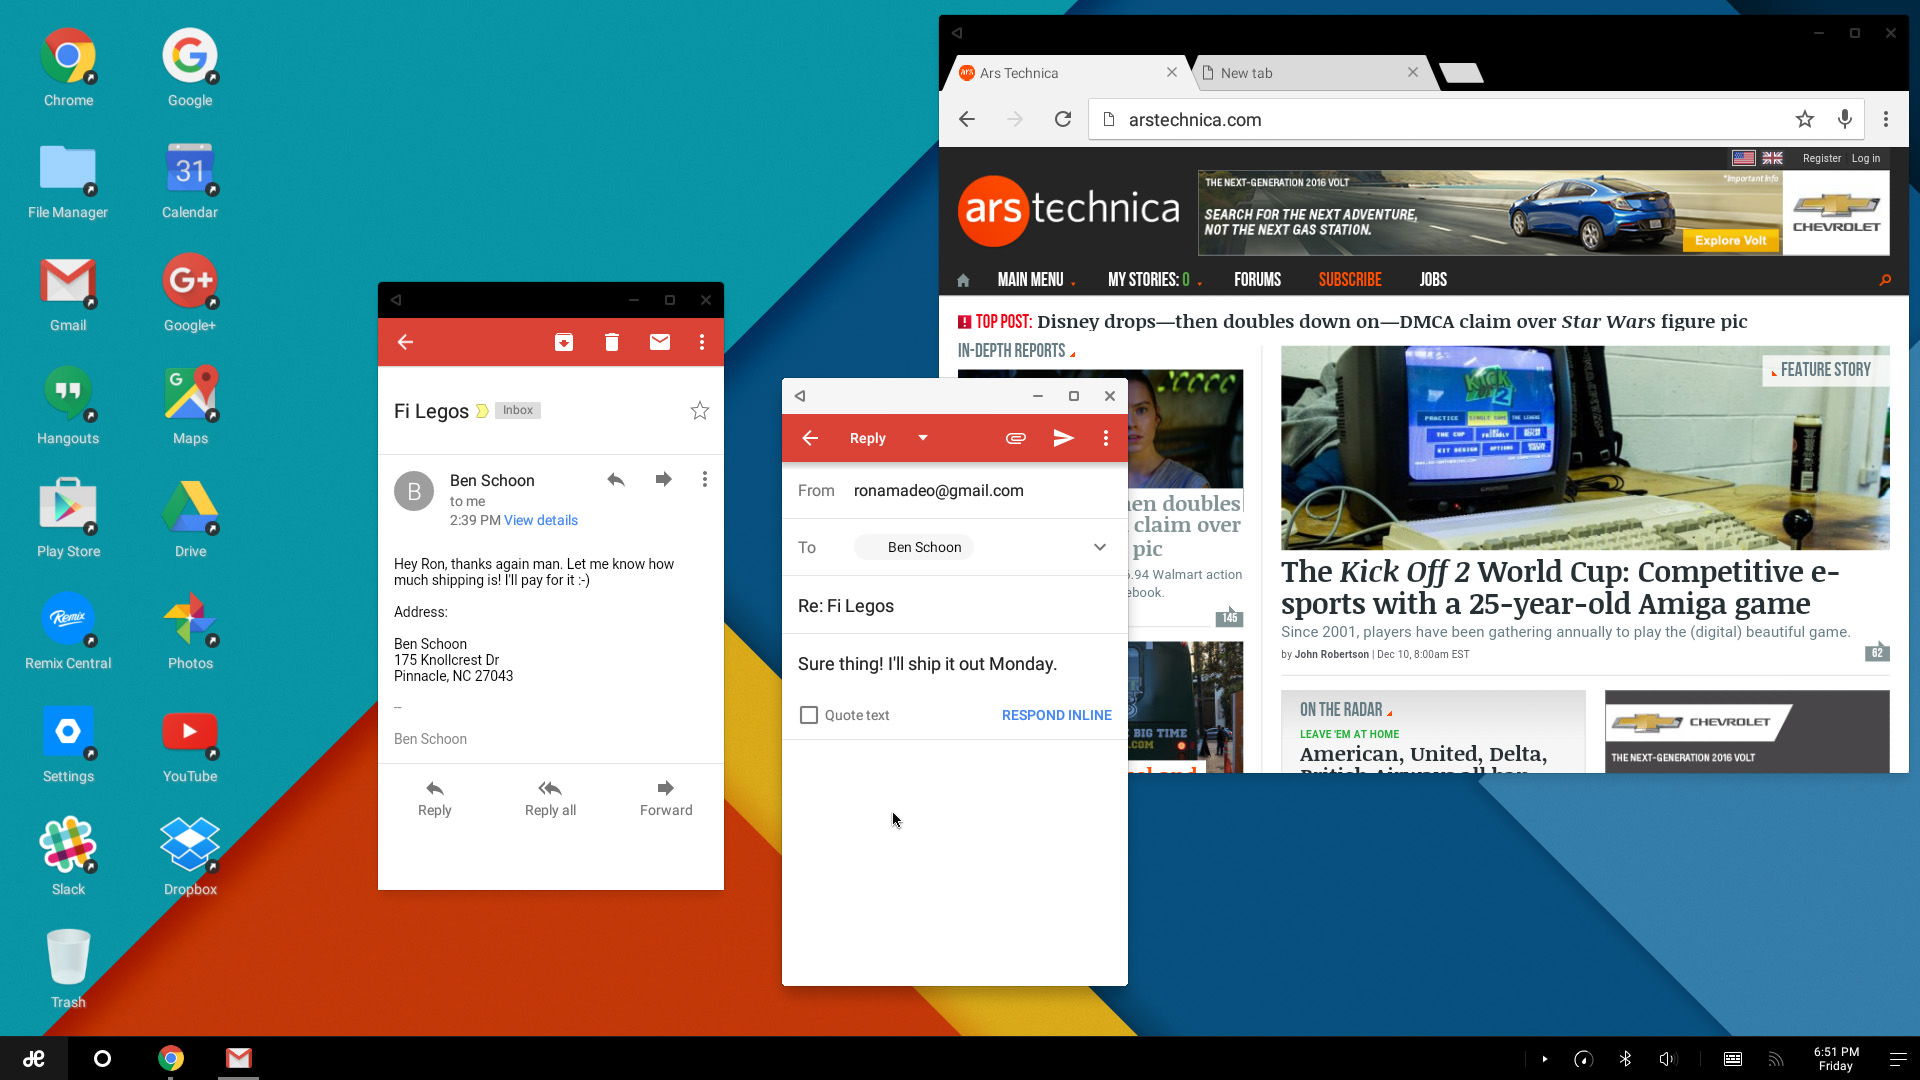1920x1080 pixels.
Task: Click View details link in Ben Schoon email
Action: click(541, 520)
